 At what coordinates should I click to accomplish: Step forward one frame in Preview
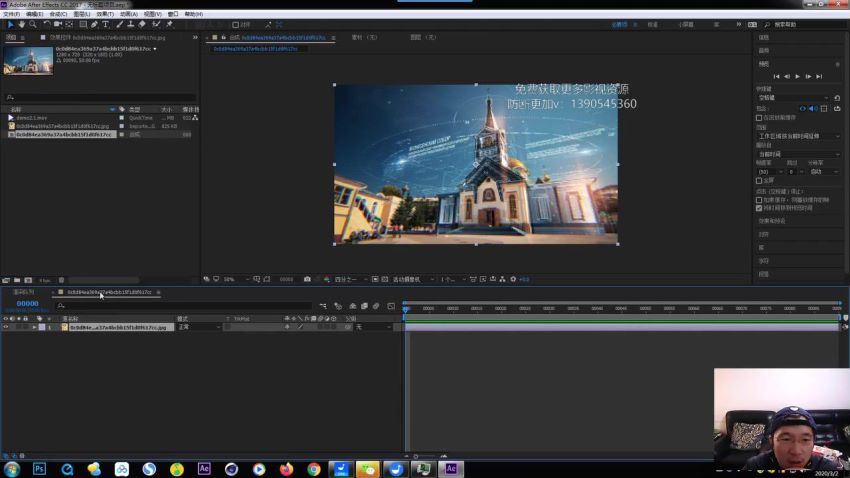tap(808, 76)
